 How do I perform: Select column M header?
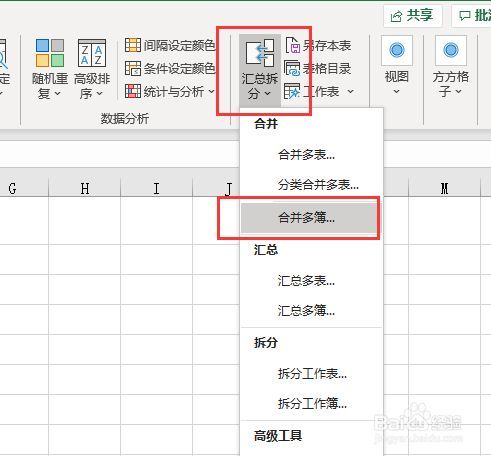[x=444, y=189]
